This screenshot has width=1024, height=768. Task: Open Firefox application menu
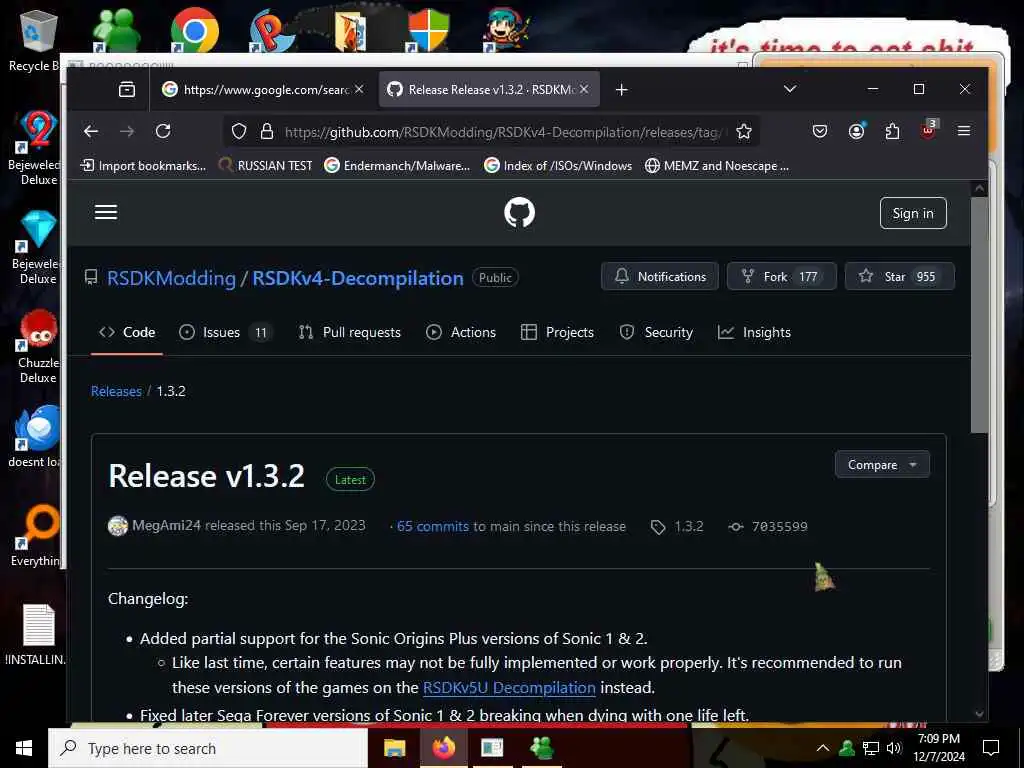pos(963,131)
